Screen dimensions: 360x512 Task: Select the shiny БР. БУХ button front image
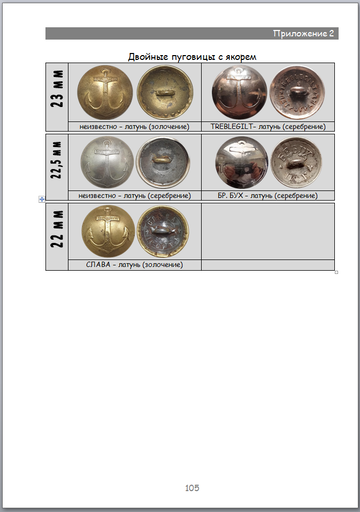pos(242,162)
